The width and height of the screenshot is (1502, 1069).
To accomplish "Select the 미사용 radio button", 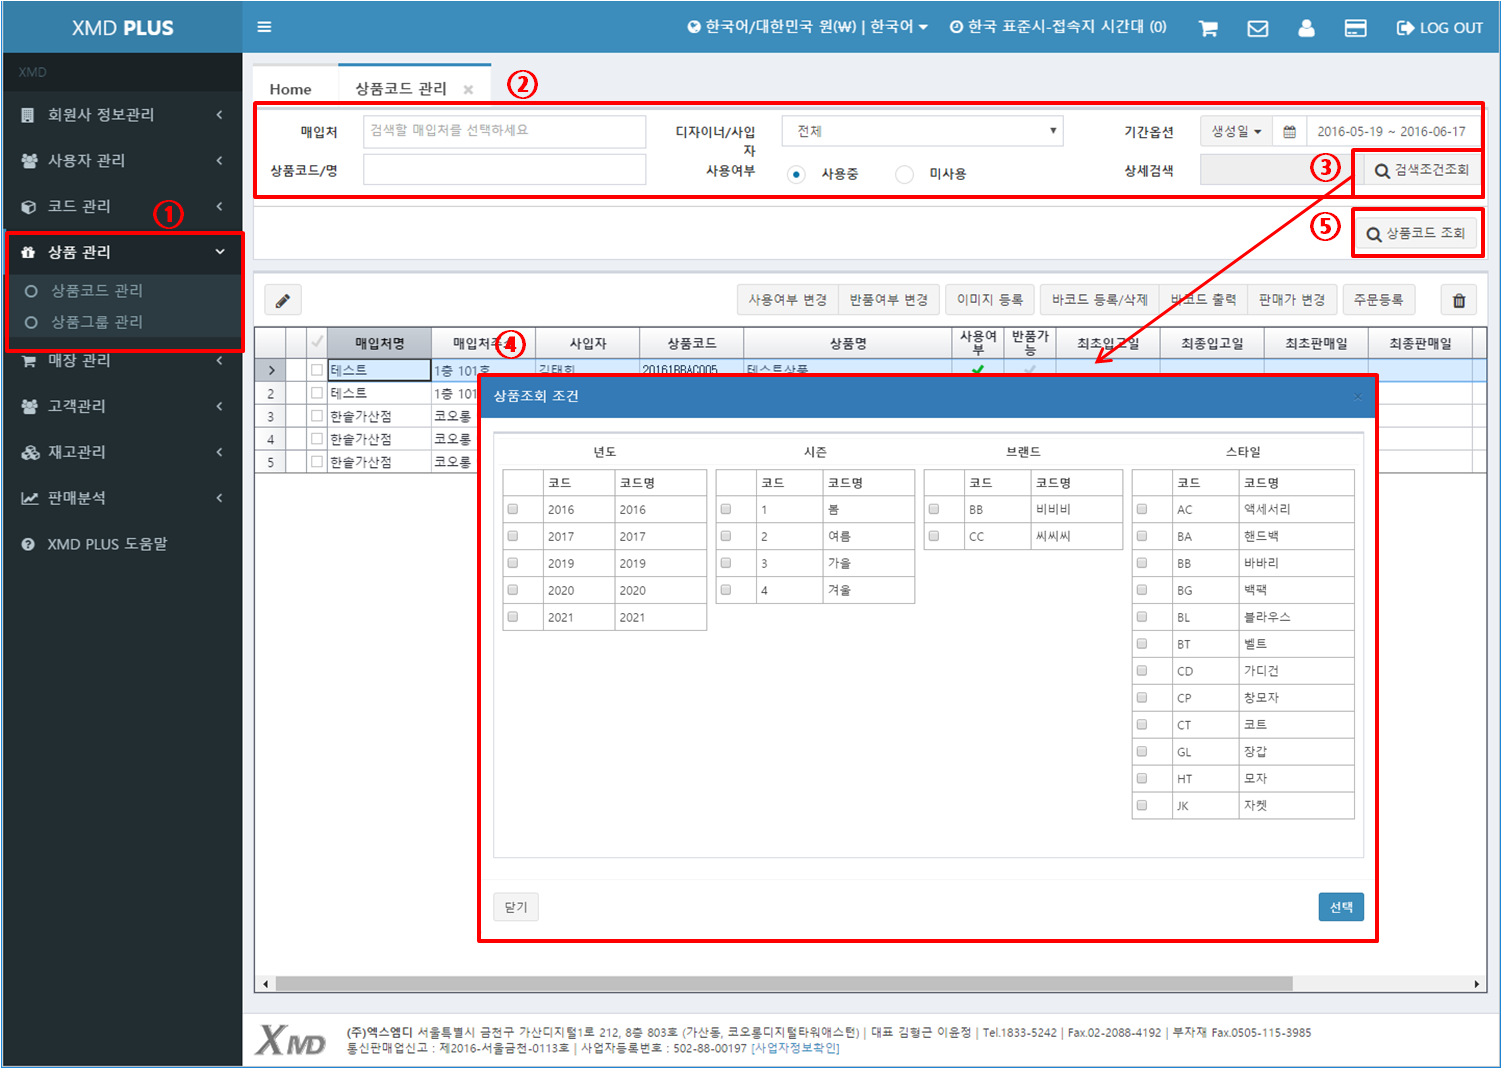I will point(904,174).
